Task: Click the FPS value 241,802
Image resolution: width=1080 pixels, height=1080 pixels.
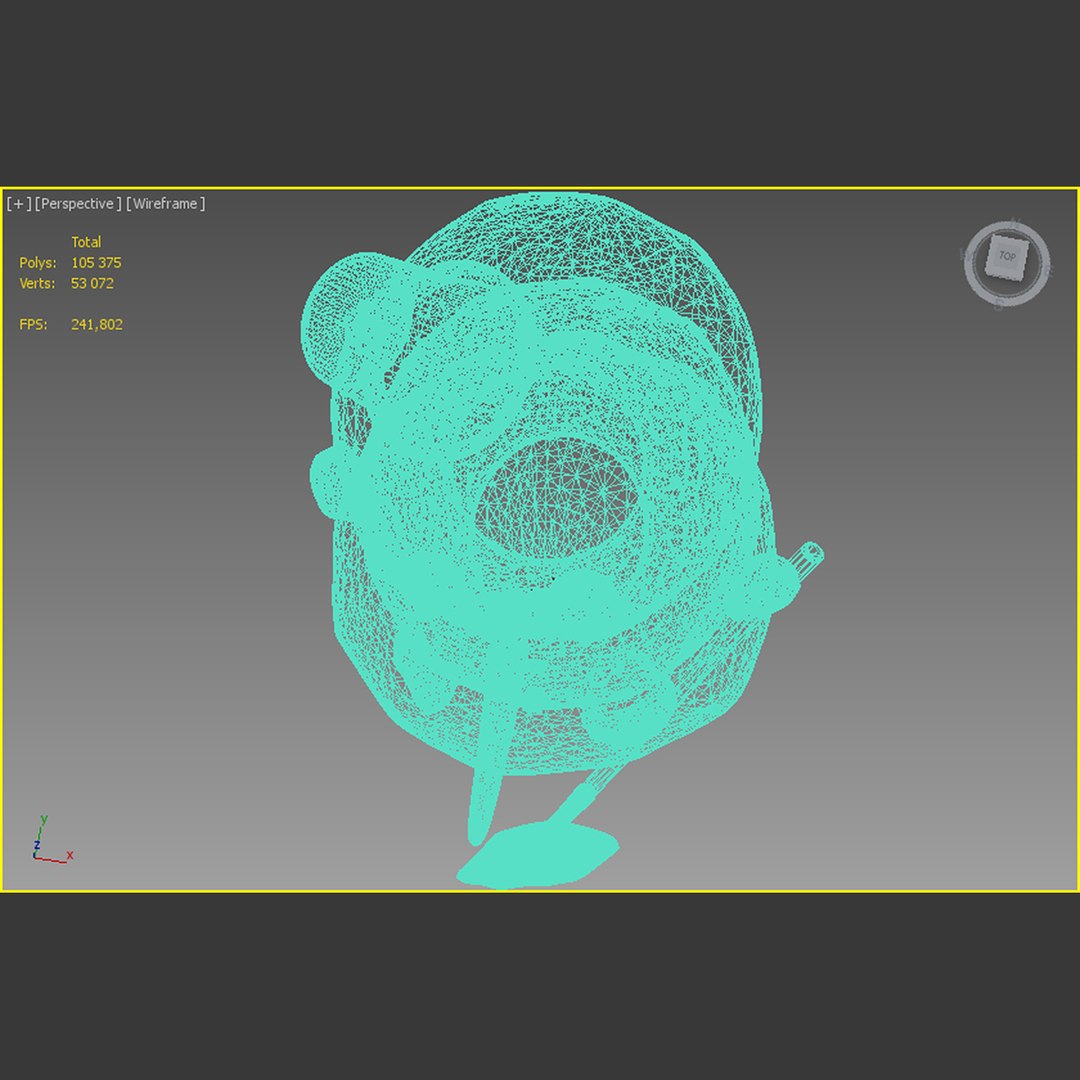Action: [96, 324]
